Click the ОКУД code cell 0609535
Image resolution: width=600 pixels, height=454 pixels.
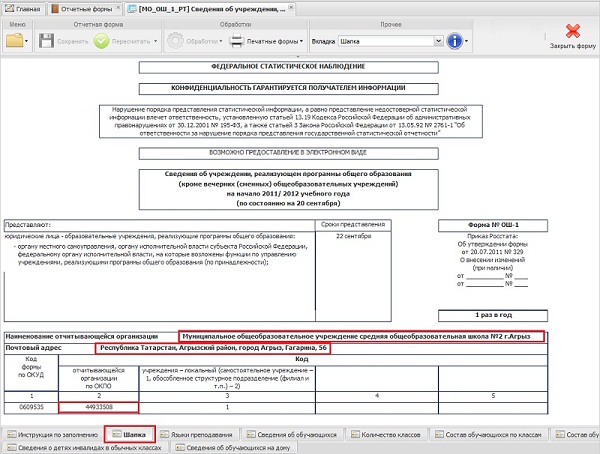(31, 407)
